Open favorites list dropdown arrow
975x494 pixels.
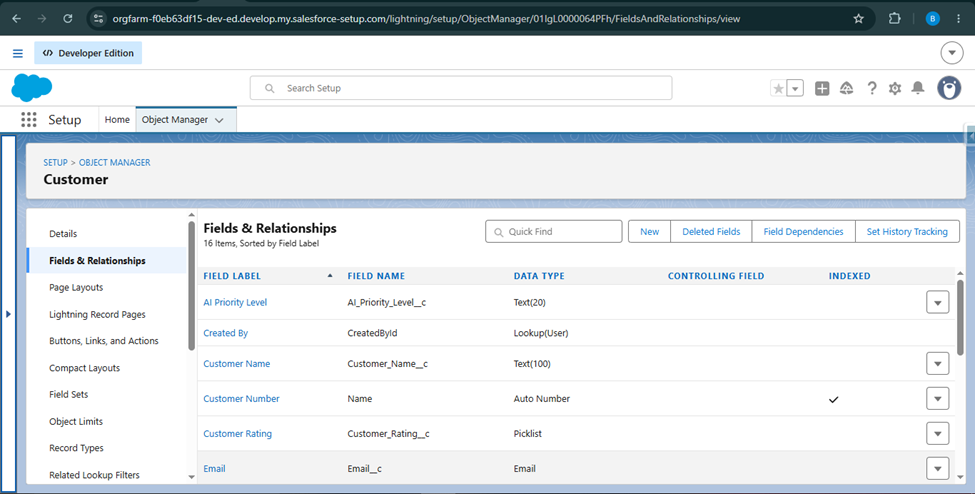coord(795,88)
